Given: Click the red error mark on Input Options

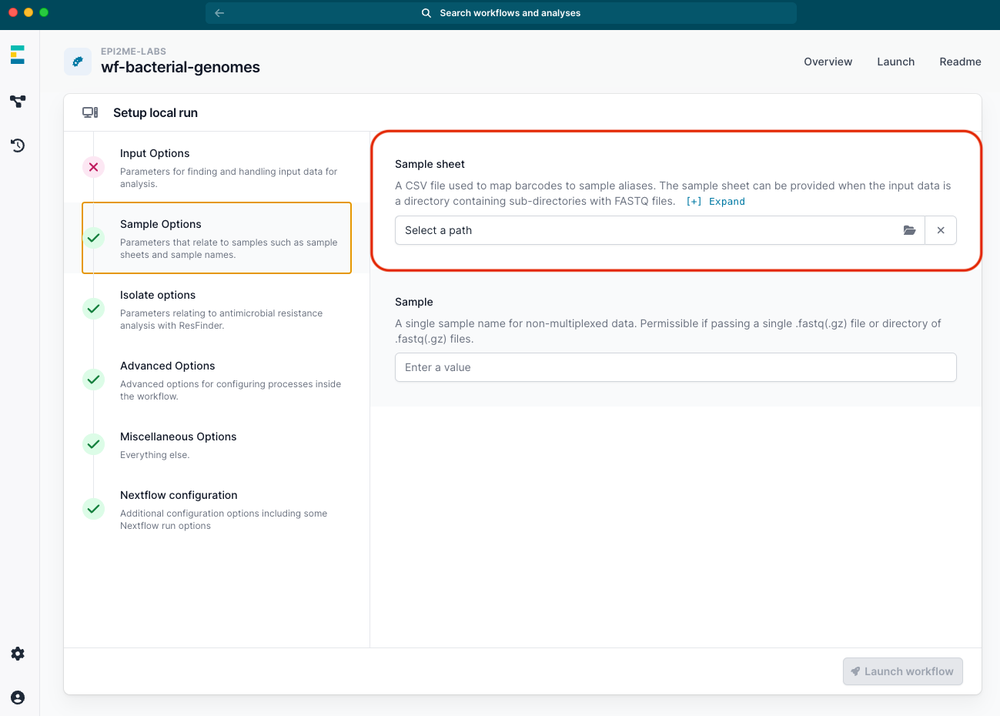Looking at the screenshot, I should click(94, 167).
